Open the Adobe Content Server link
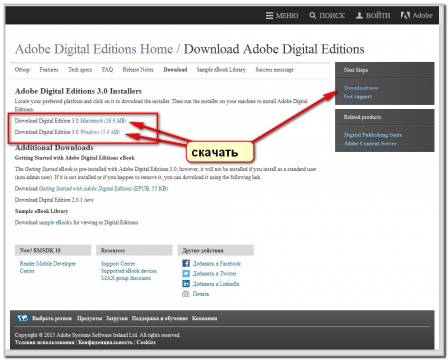The height and width of the screenshot is (360, 448). pyautogui.click(x=370, y=144)
